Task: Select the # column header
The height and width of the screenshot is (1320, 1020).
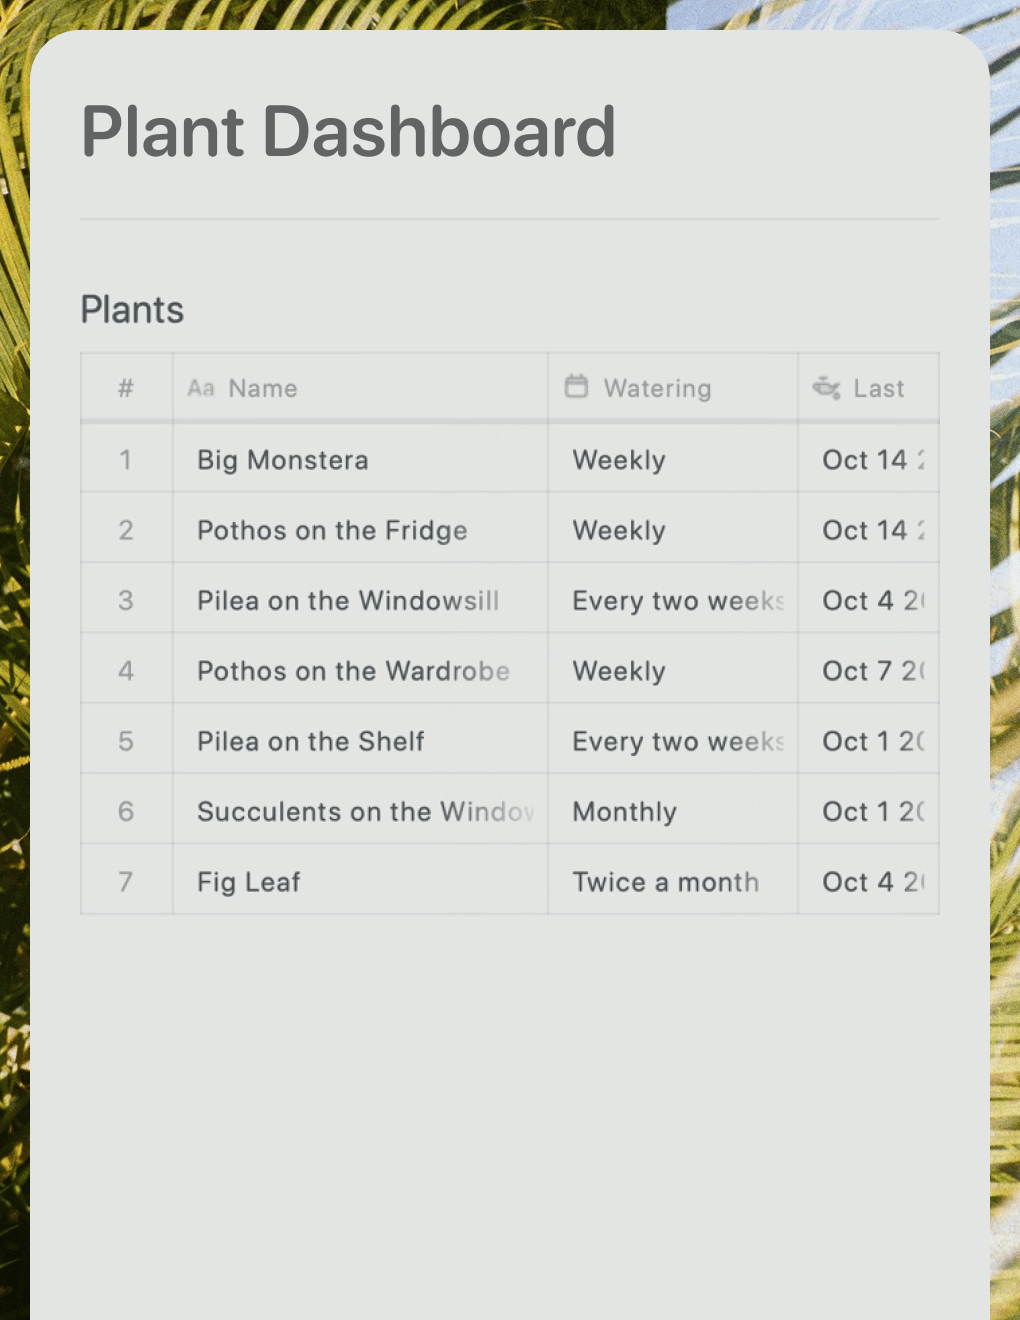Action: [x=125, y=388]
